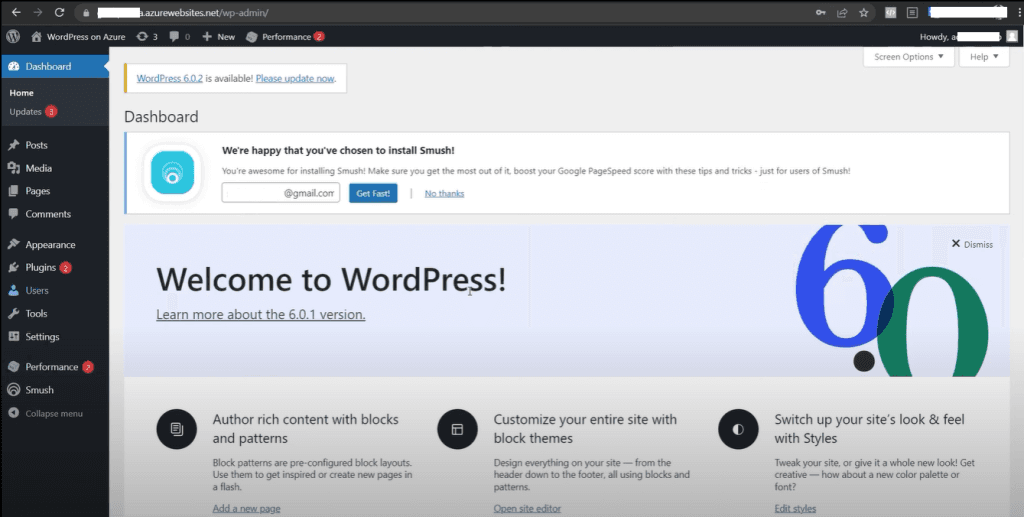Click the Styles half-circle round icon
The image size is (1024, 517).
tap(738, 429)
